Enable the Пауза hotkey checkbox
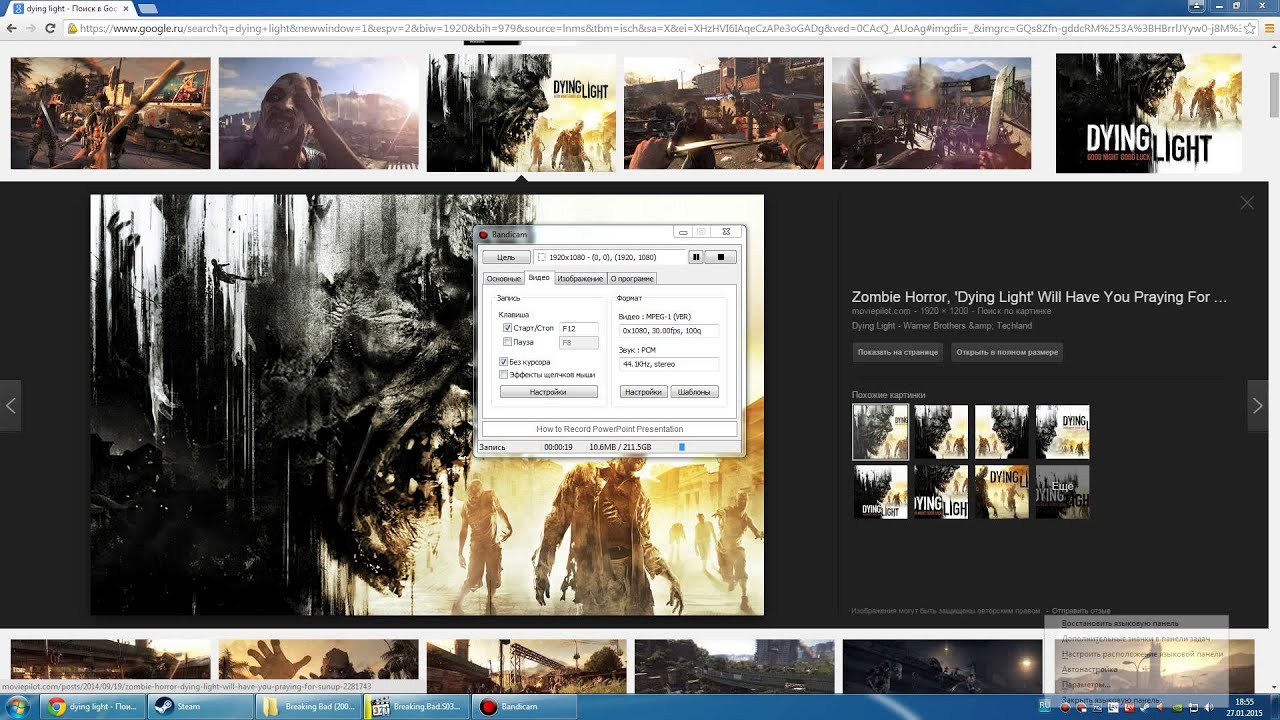The width and height of the screenshot is (1280, 720). click(x=508, y=342)
